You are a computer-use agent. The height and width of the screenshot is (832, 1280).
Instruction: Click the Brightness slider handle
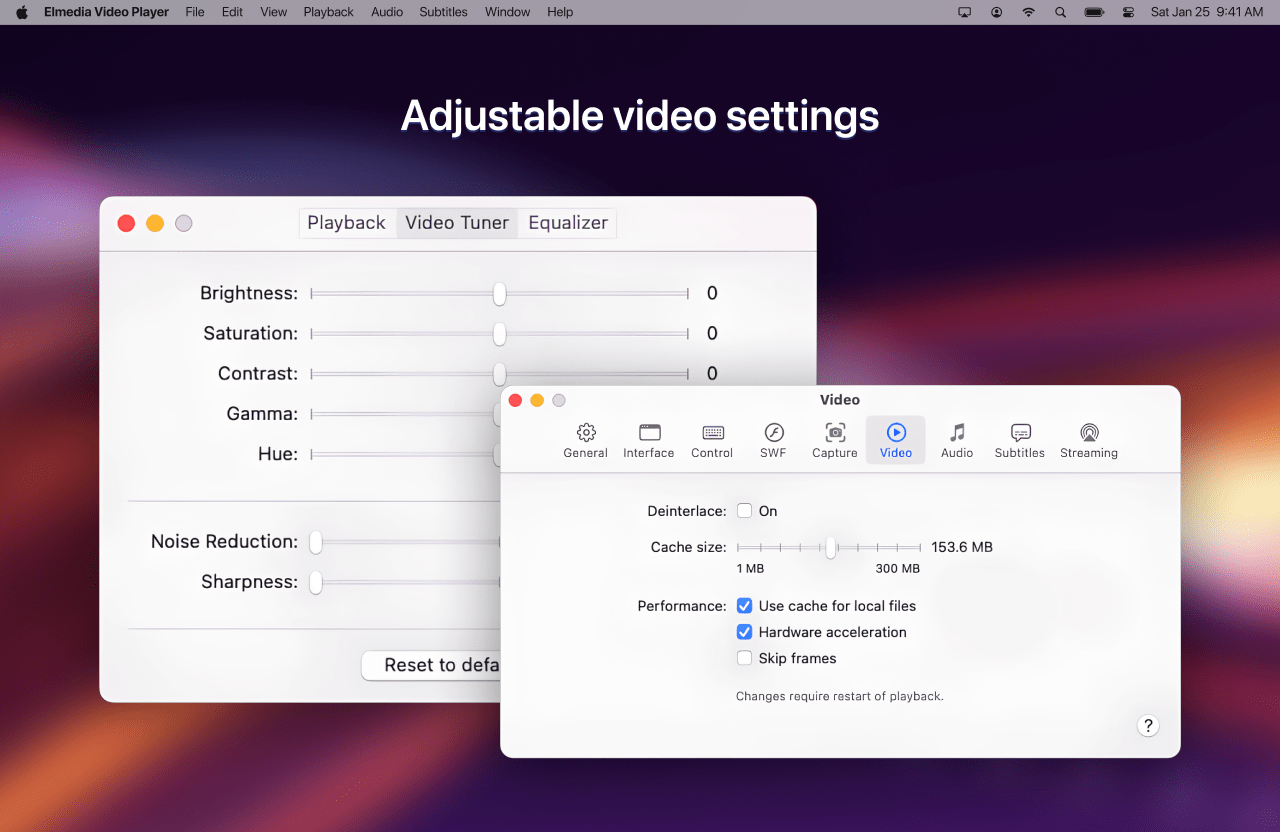point(499,294)
